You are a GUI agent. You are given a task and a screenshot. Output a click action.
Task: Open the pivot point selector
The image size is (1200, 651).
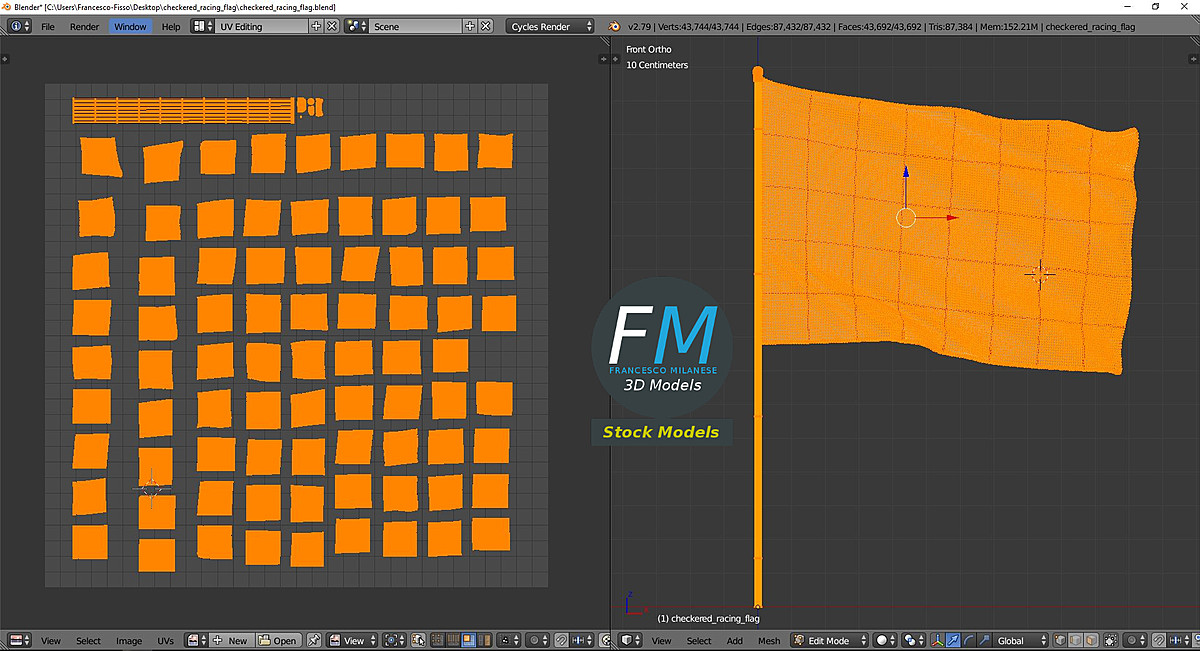click(913, 640)
